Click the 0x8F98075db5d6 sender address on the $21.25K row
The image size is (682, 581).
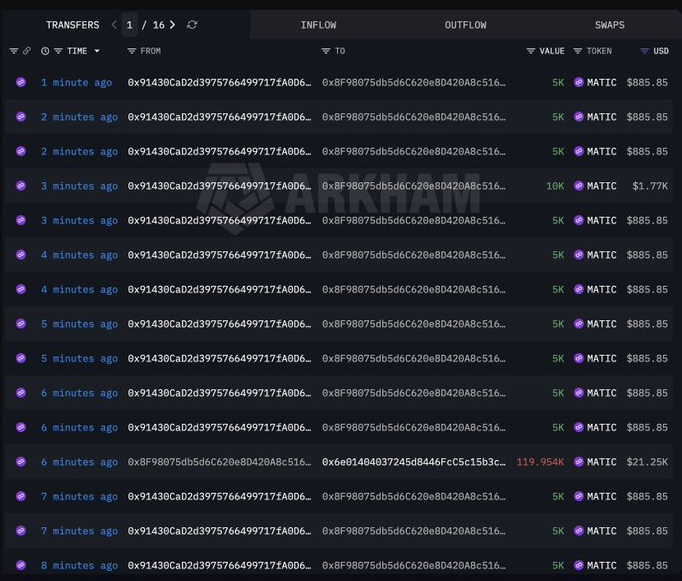pyautogui.click(x=219, y=462)
